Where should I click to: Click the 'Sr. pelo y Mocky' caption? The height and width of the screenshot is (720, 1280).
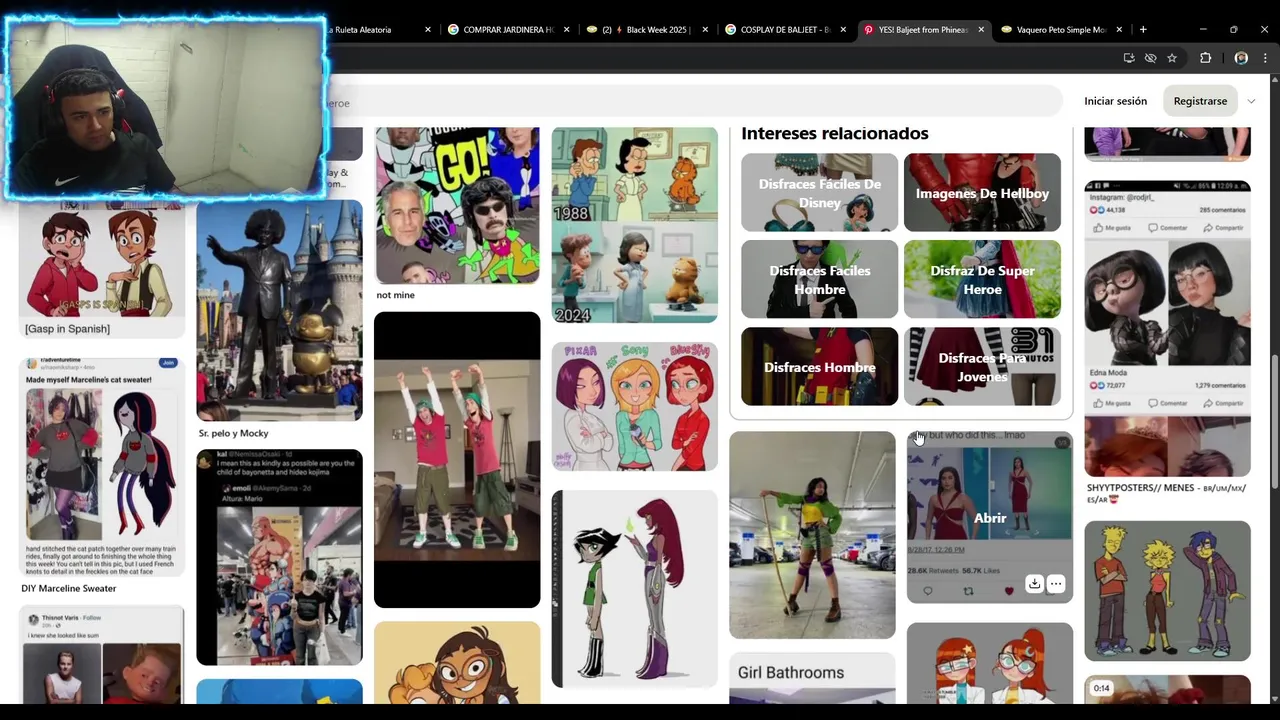pyautogui.click(x=233, y=433)
